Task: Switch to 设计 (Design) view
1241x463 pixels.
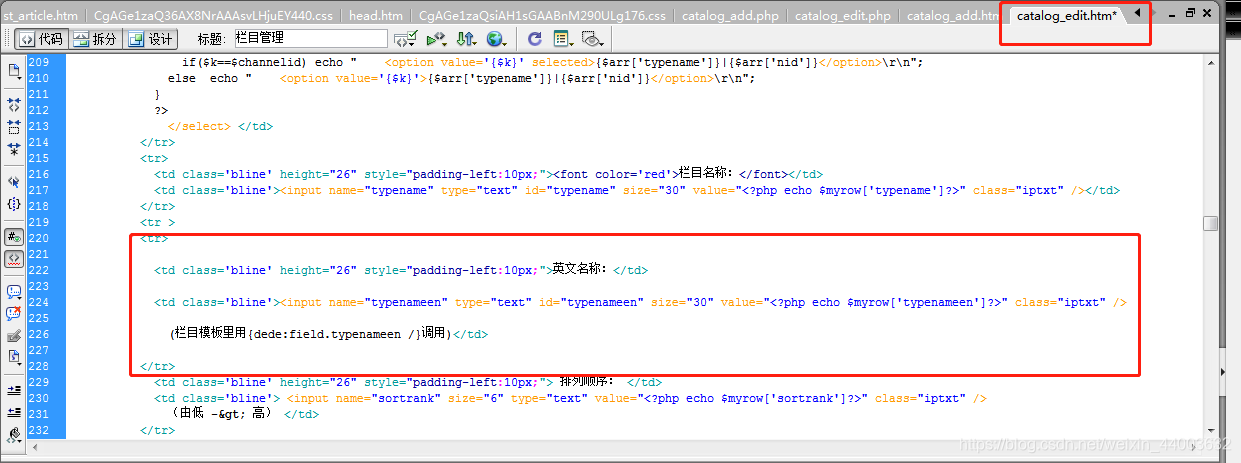Action: (x=150, y=39)
